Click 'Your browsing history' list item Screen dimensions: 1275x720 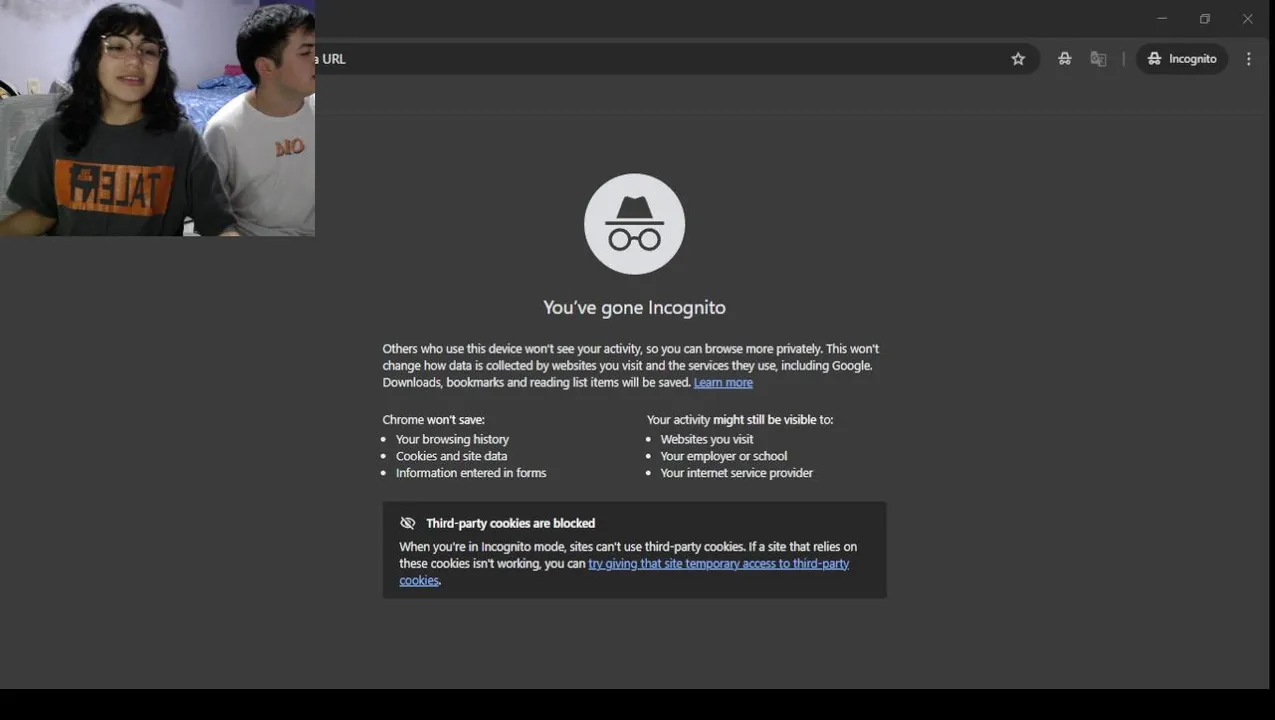coord(452,440)
